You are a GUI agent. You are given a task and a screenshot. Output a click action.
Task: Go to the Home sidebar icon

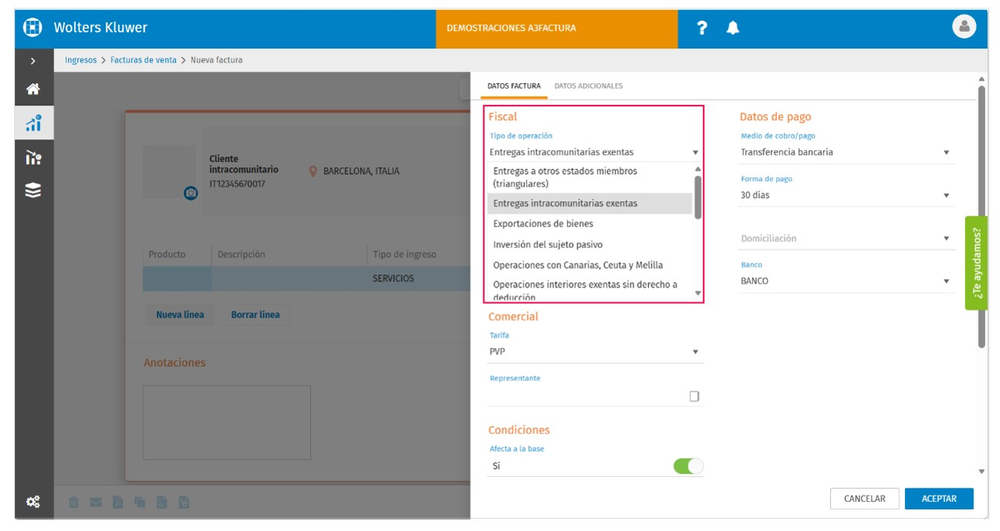[x=33, y=89]
